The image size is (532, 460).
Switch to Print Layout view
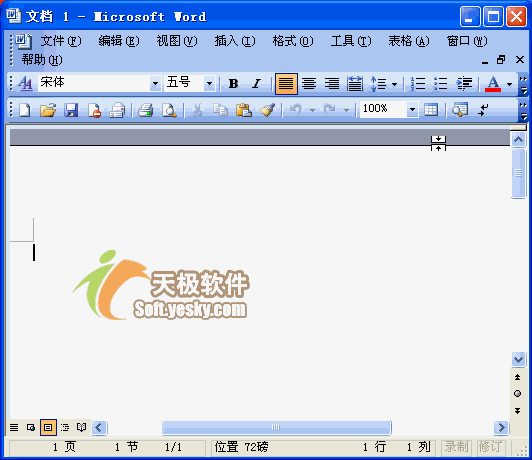48,427
